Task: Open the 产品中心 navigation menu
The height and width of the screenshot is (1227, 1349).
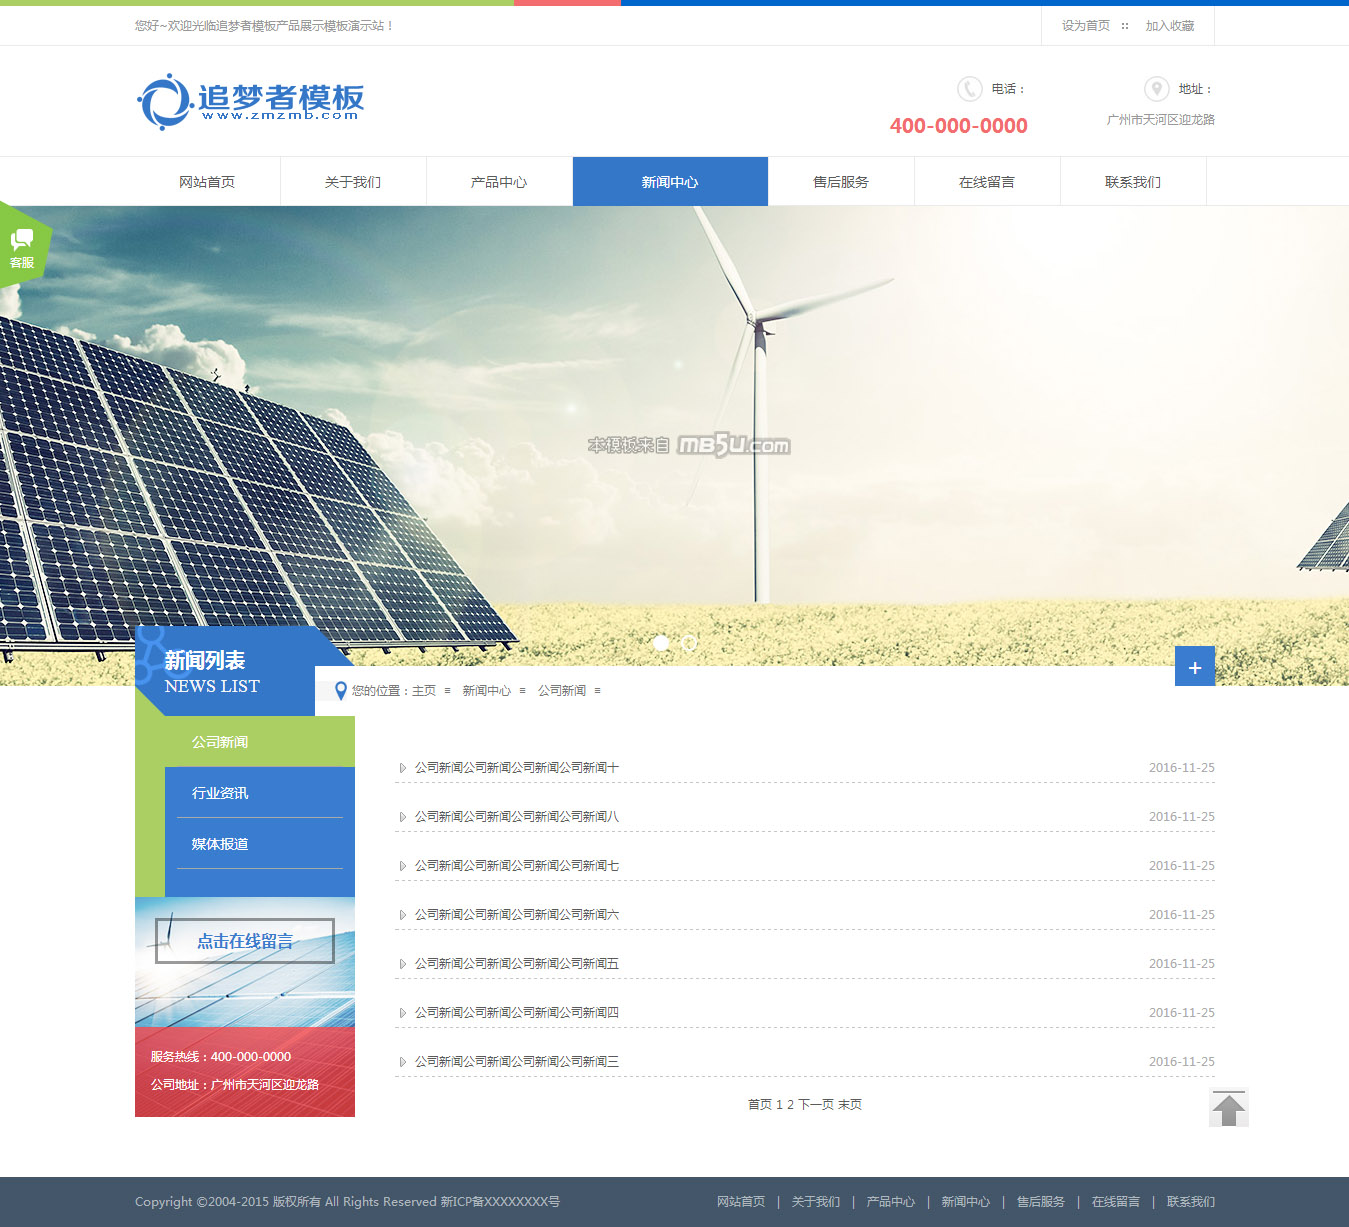Action: (x=499, y=182)
